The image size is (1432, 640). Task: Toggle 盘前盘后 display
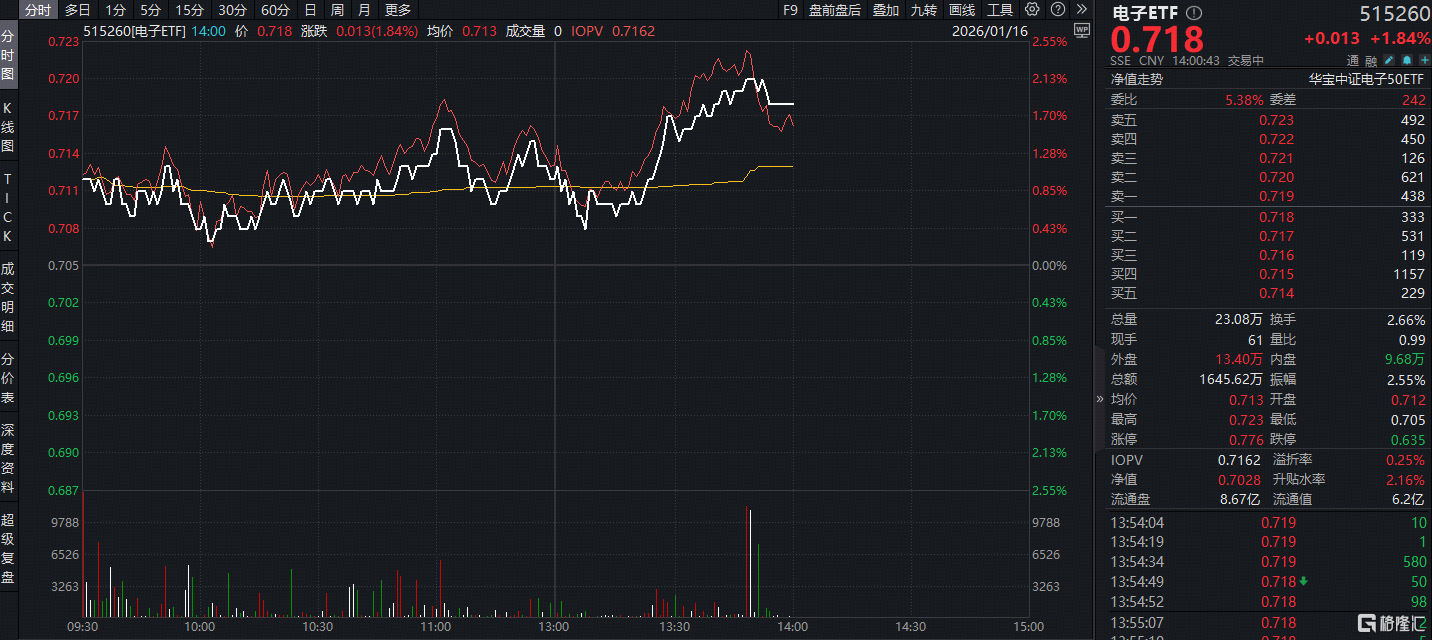tap(834, 10)
